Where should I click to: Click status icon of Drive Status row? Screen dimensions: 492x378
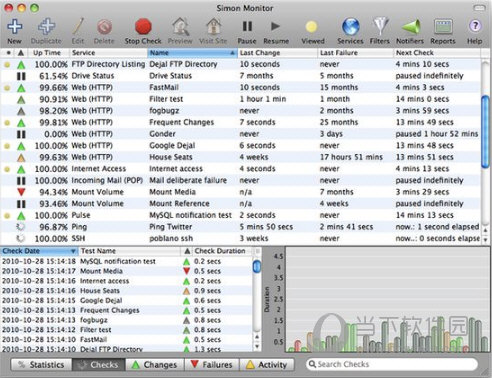(x=21, y=76)
